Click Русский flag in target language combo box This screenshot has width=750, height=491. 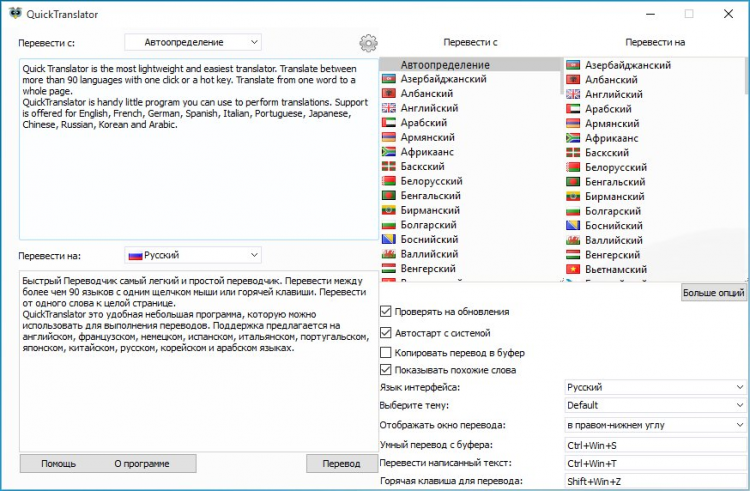(135, 256)
